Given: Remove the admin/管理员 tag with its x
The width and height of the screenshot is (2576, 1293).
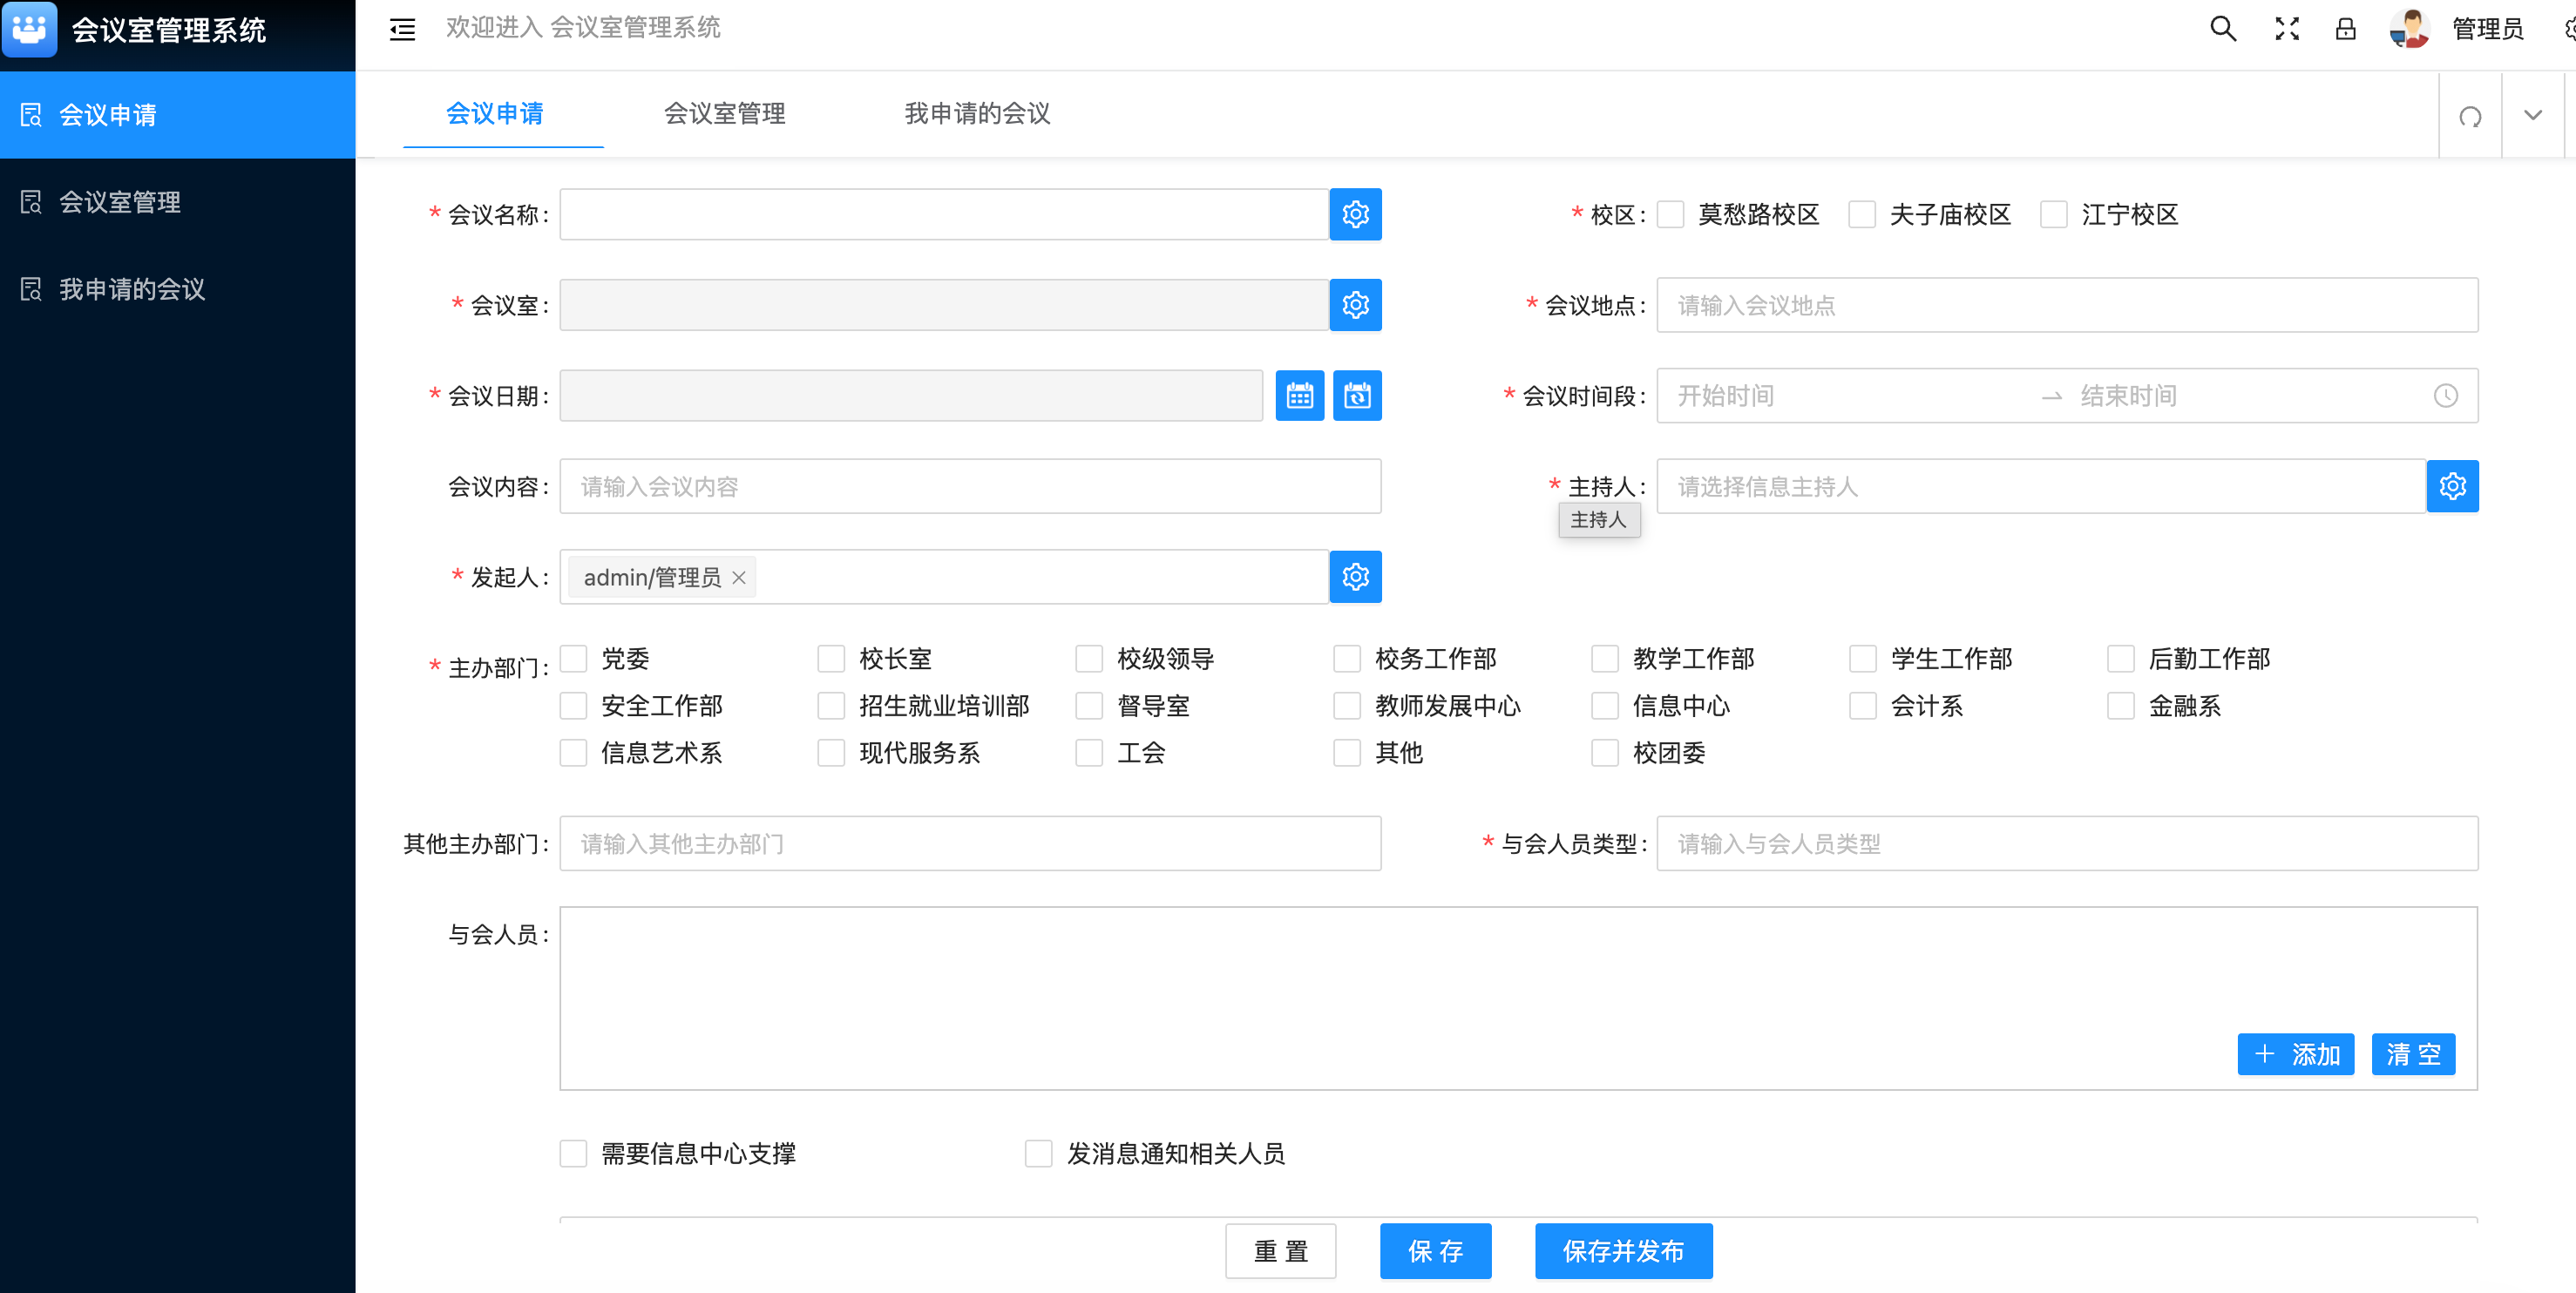Looking at the screenshot, I should click(739, 578).
